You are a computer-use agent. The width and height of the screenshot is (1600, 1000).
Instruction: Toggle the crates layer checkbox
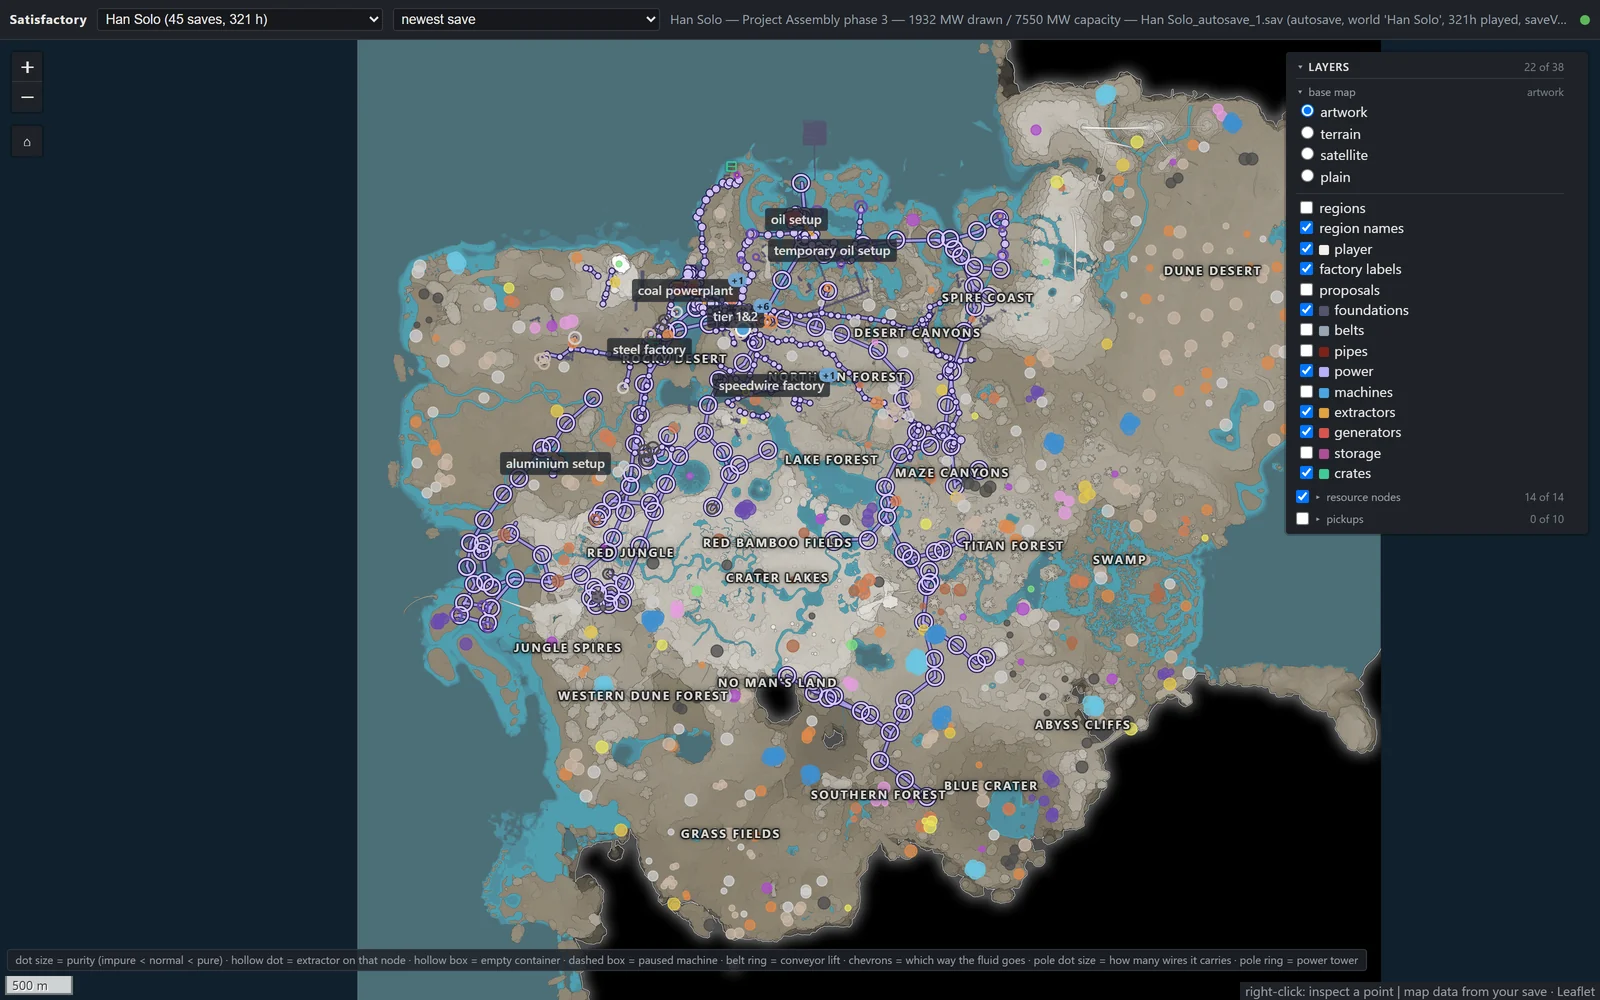pos(1306,473)
